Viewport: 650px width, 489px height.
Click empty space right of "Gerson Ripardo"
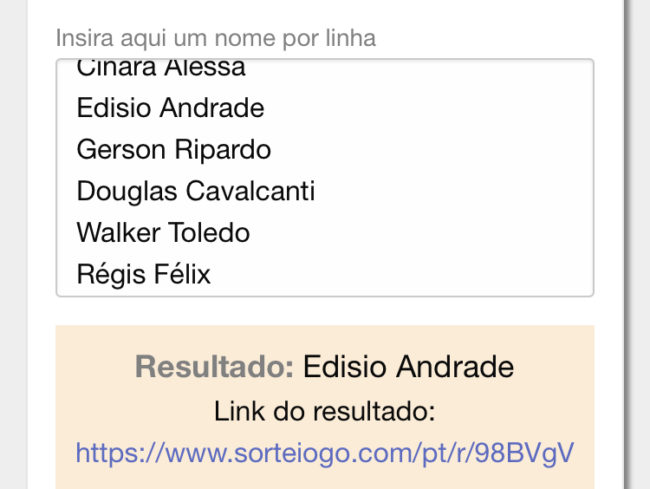[x=430, y=150]
